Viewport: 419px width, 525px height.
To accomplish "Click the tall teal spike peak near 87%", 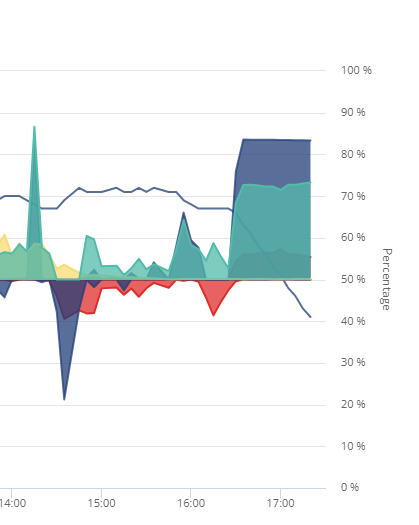I will tap(34, 127).
